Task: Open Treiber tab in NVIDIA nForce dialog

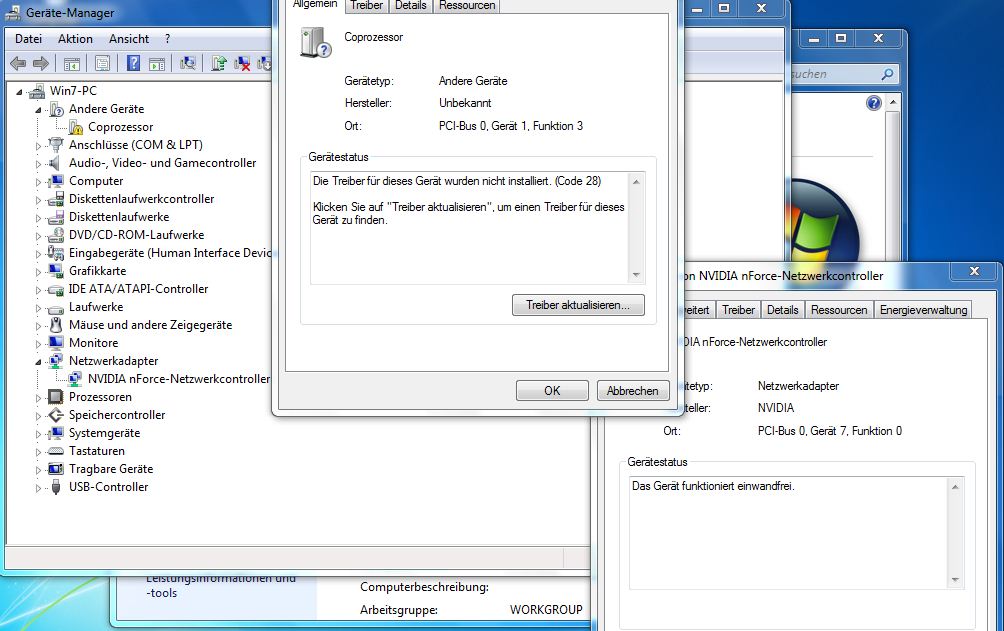Action: [x=738, y=310]
